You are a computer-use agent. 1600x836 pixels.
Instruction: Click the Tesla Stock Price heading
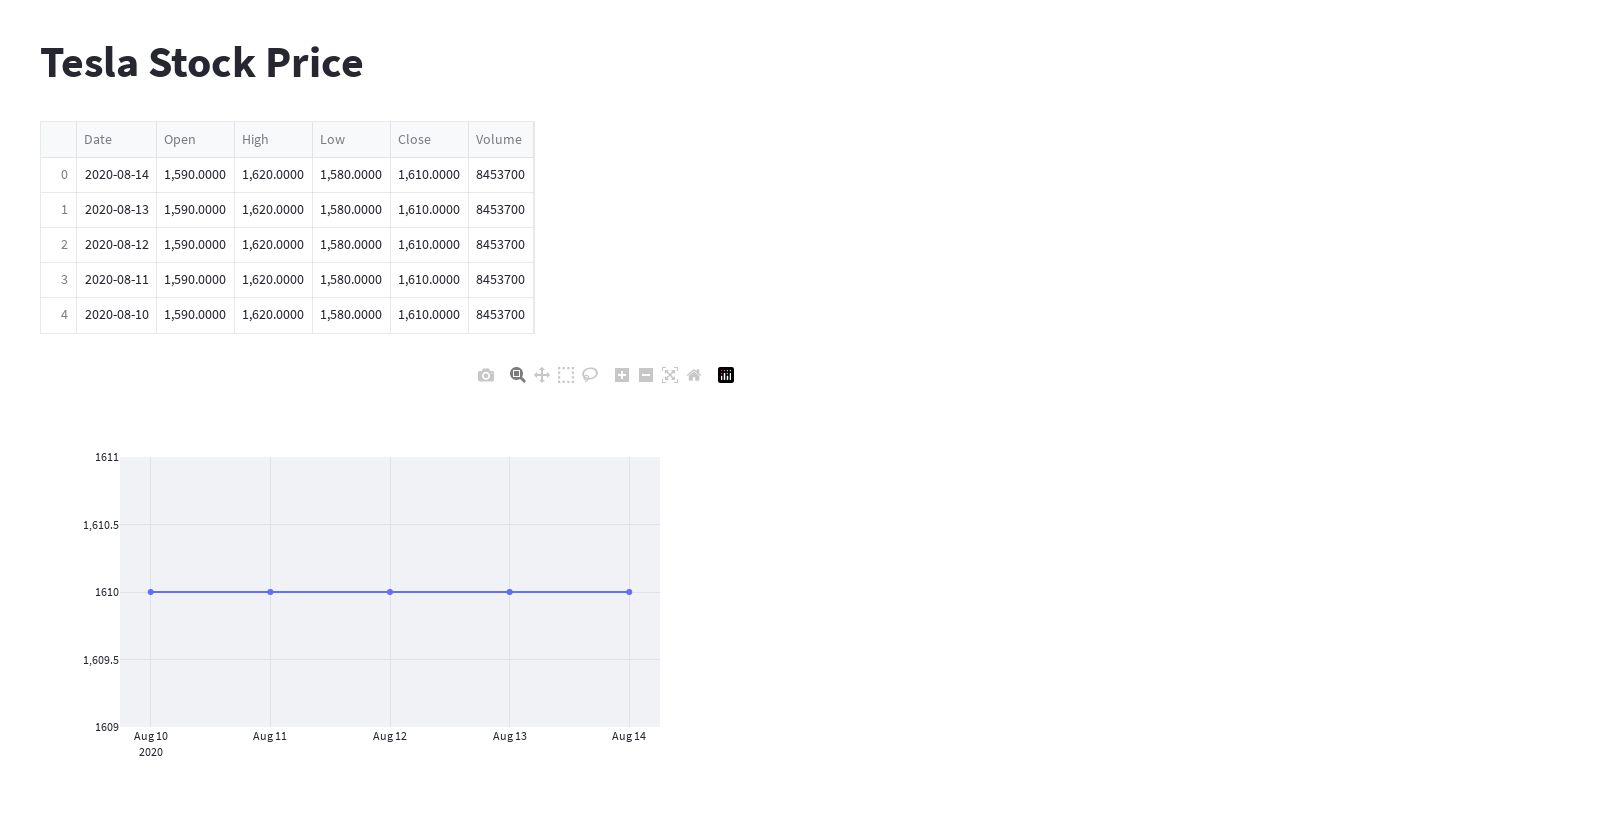(x=202, y=63)
